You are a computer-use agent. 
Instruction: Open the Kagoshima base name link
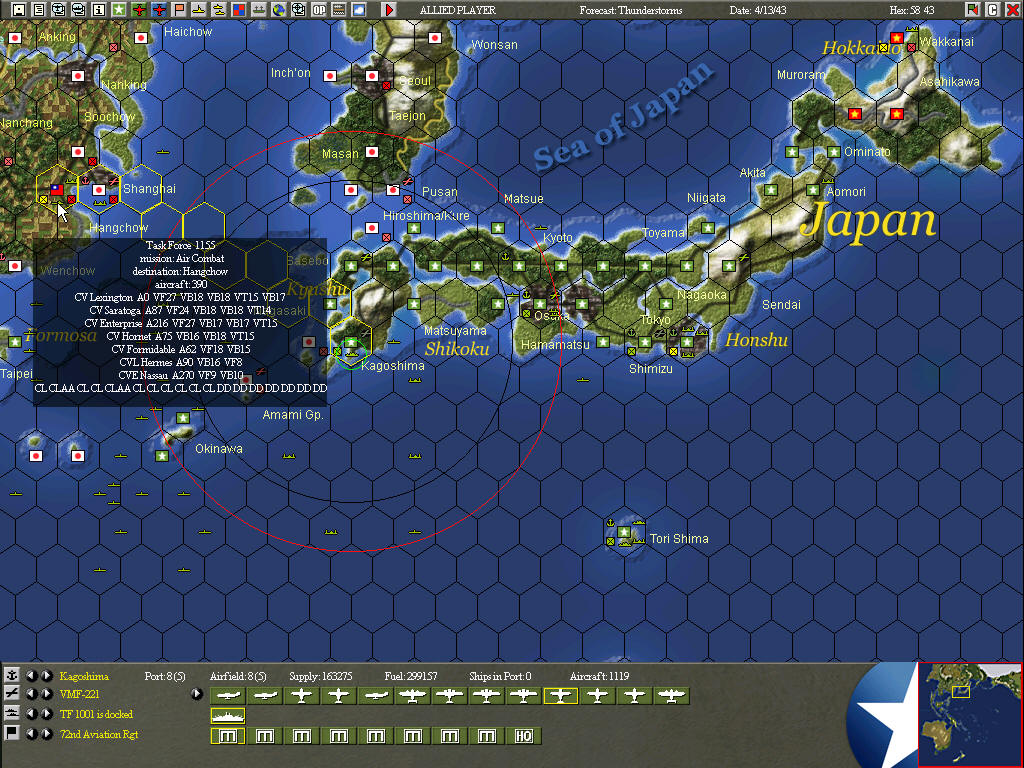pos(86,675)
